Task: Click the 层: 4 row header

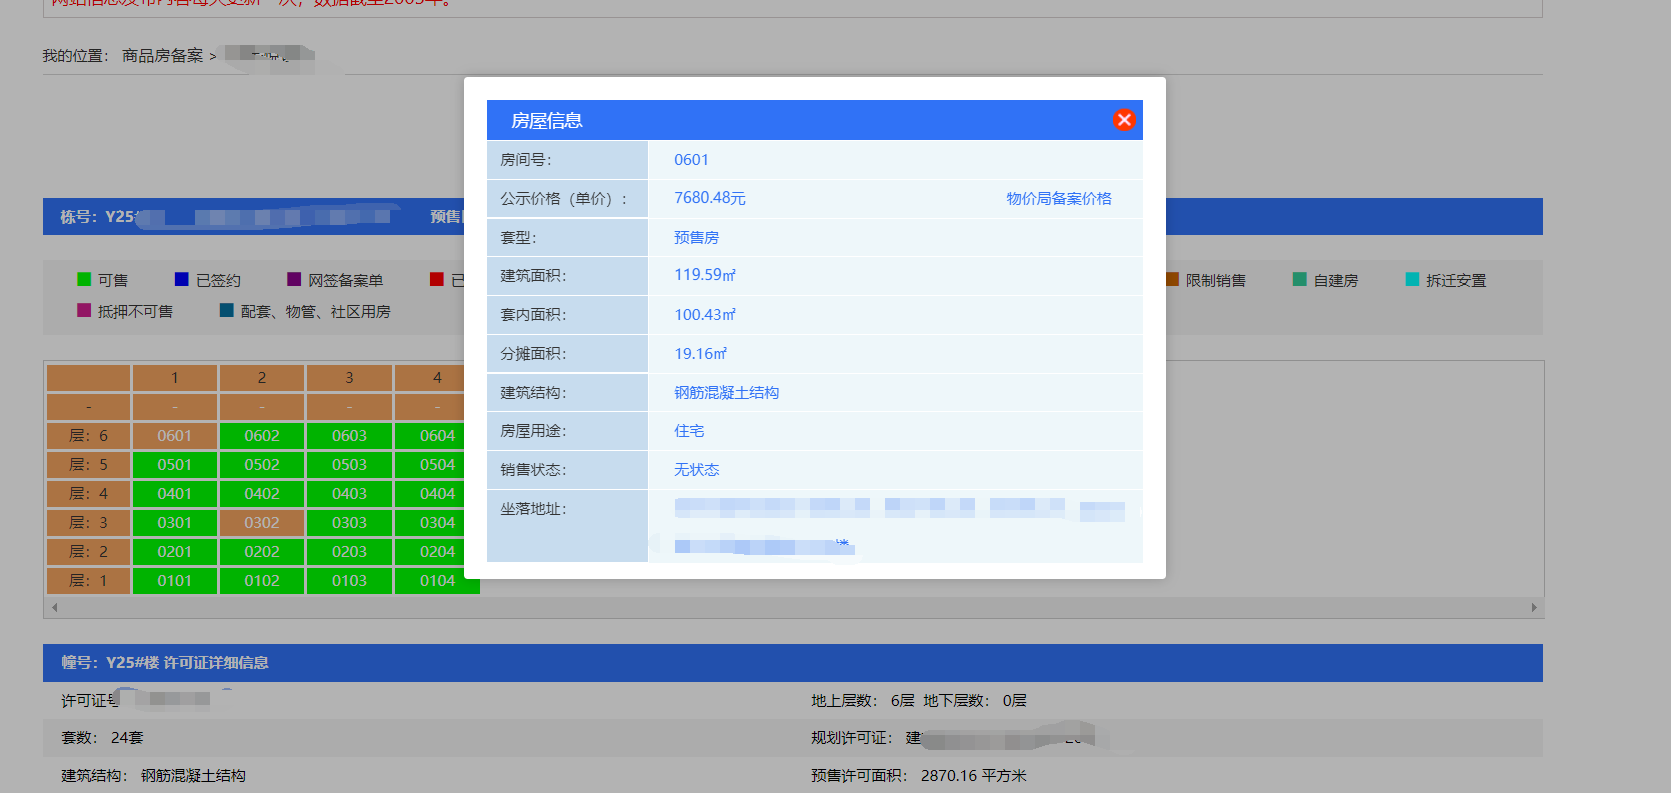Action: click(x=88, y=494)
